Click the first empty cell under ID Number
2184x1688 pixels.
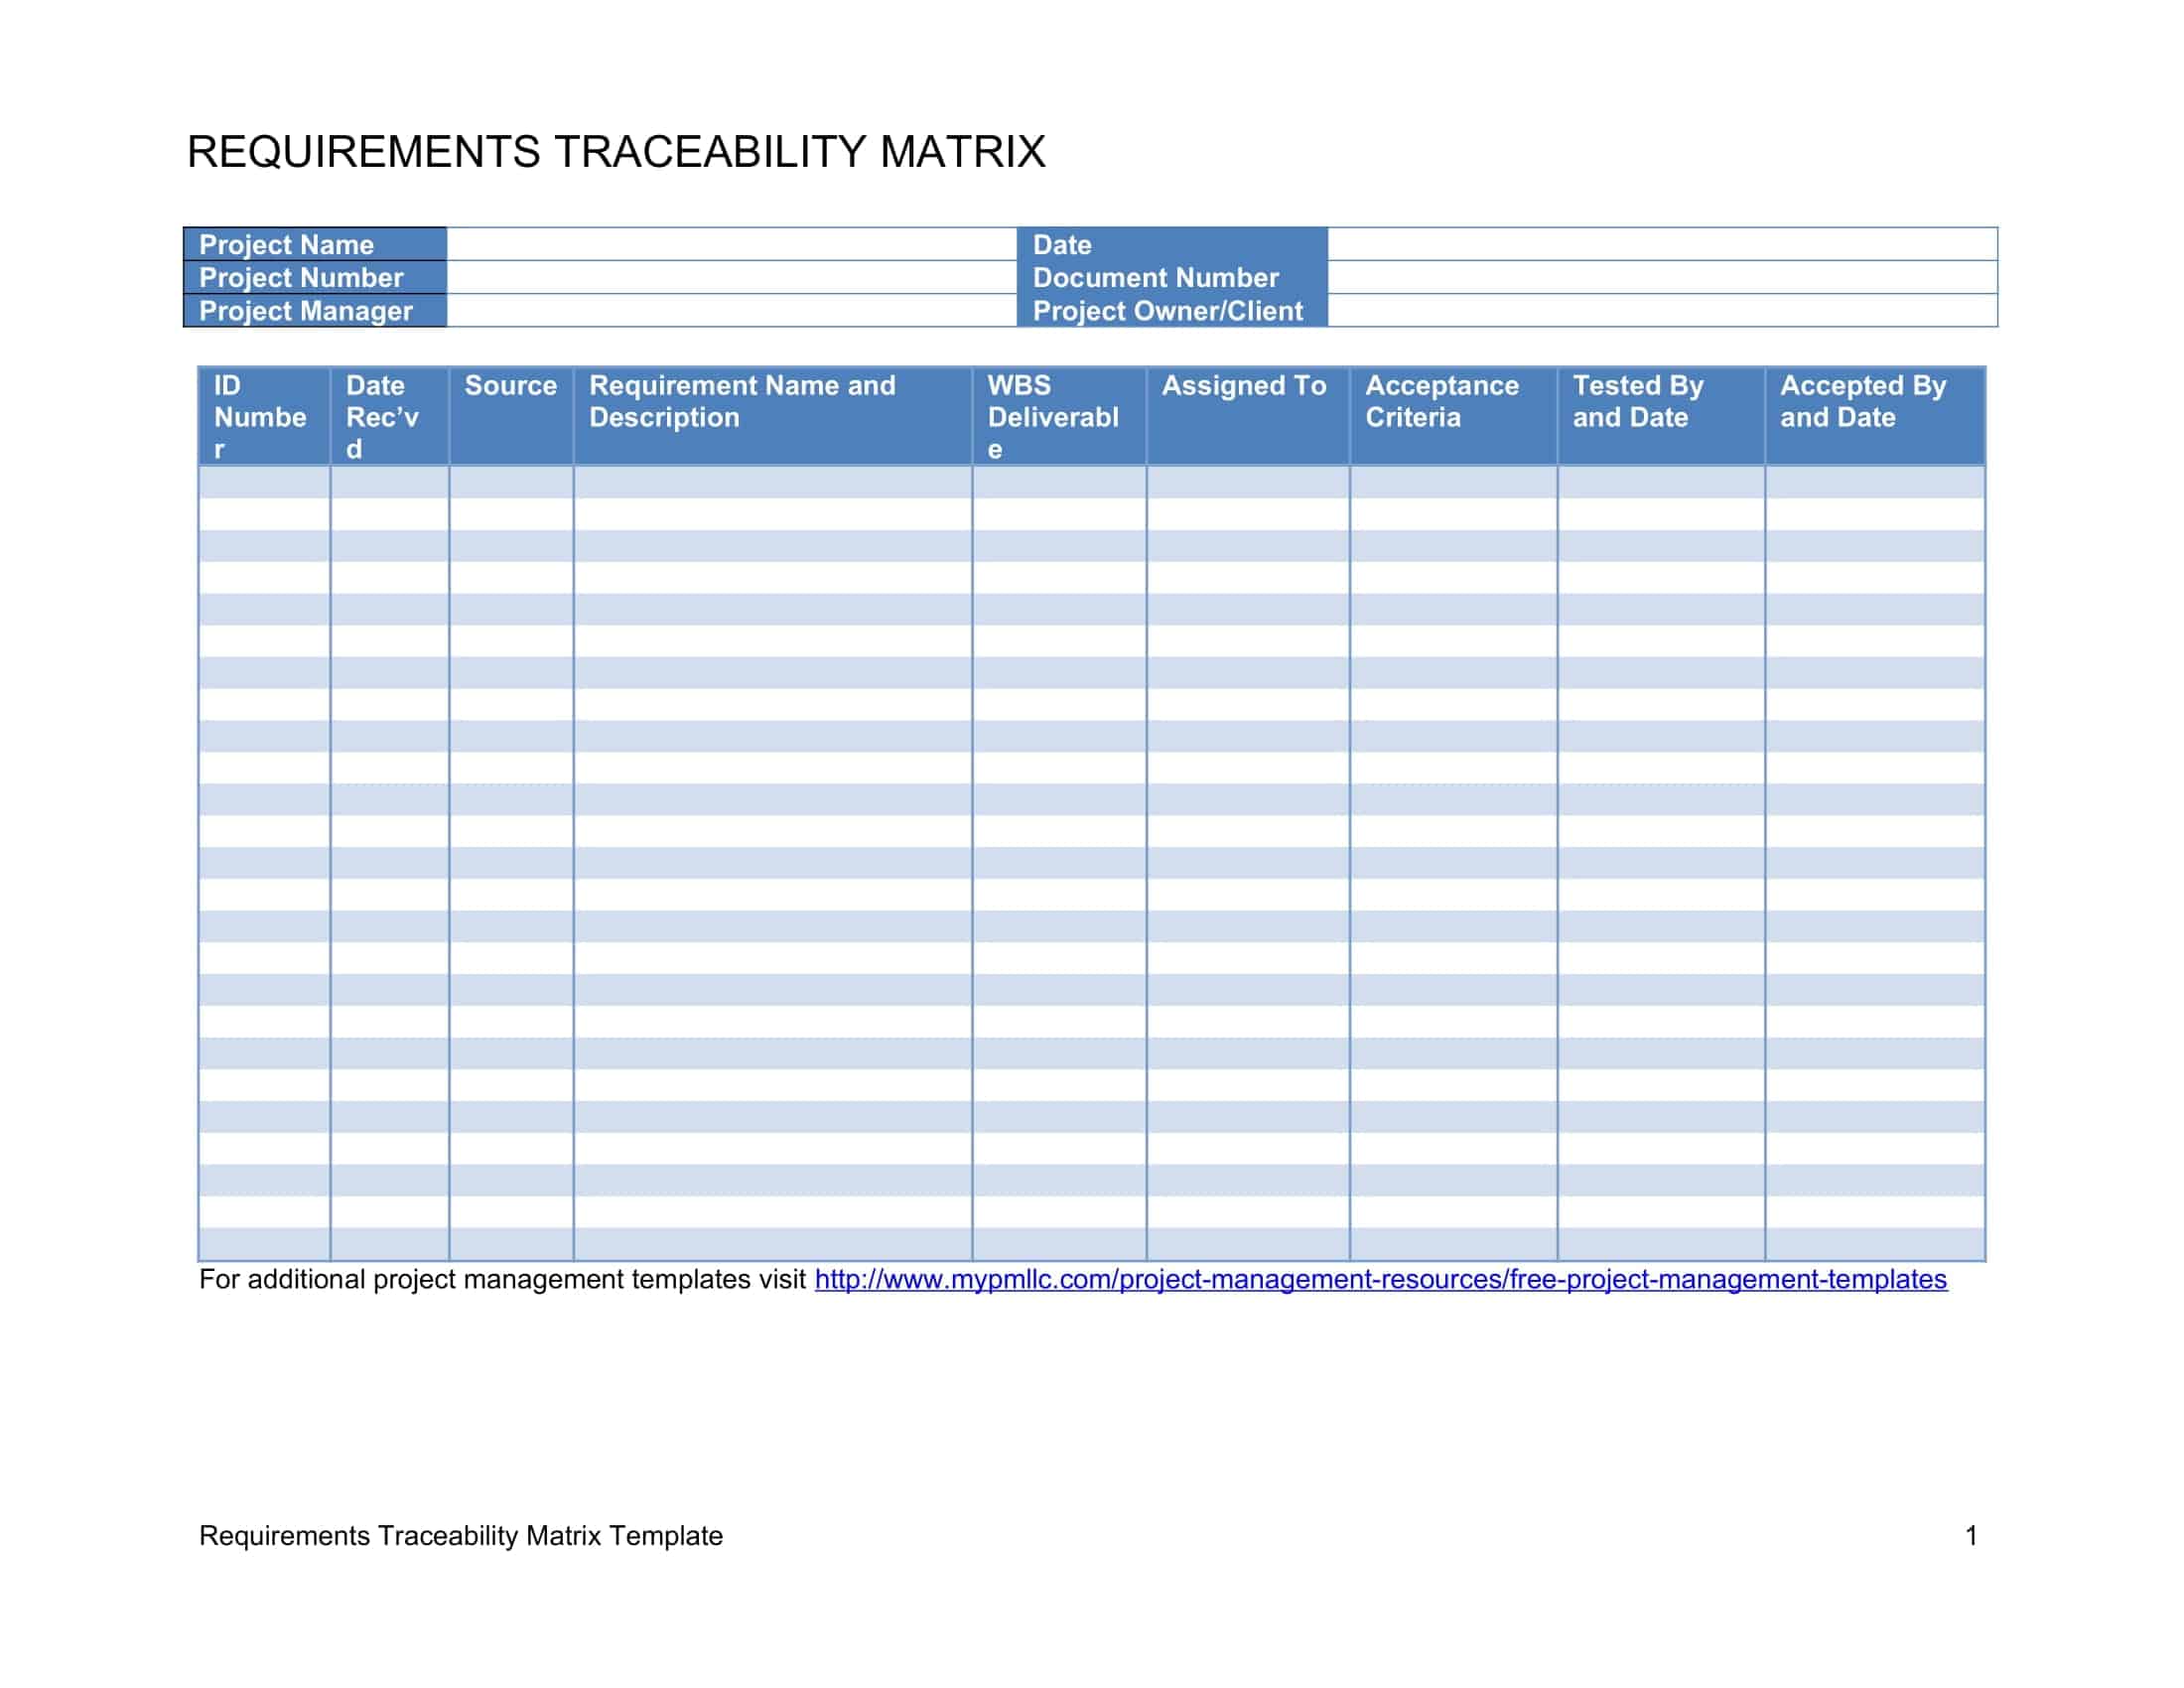[264, 482]
